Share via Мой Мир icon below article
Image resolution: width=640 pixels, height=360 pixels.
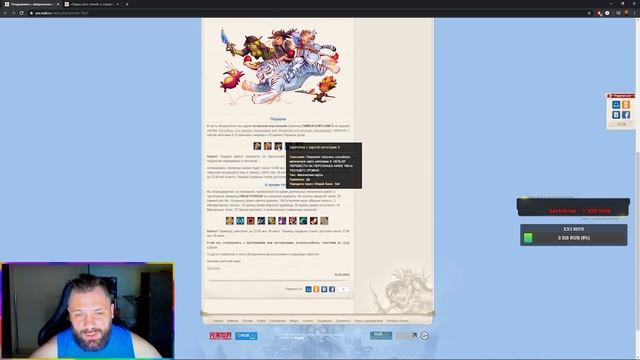pyautogui.click(x=309, y=289)
